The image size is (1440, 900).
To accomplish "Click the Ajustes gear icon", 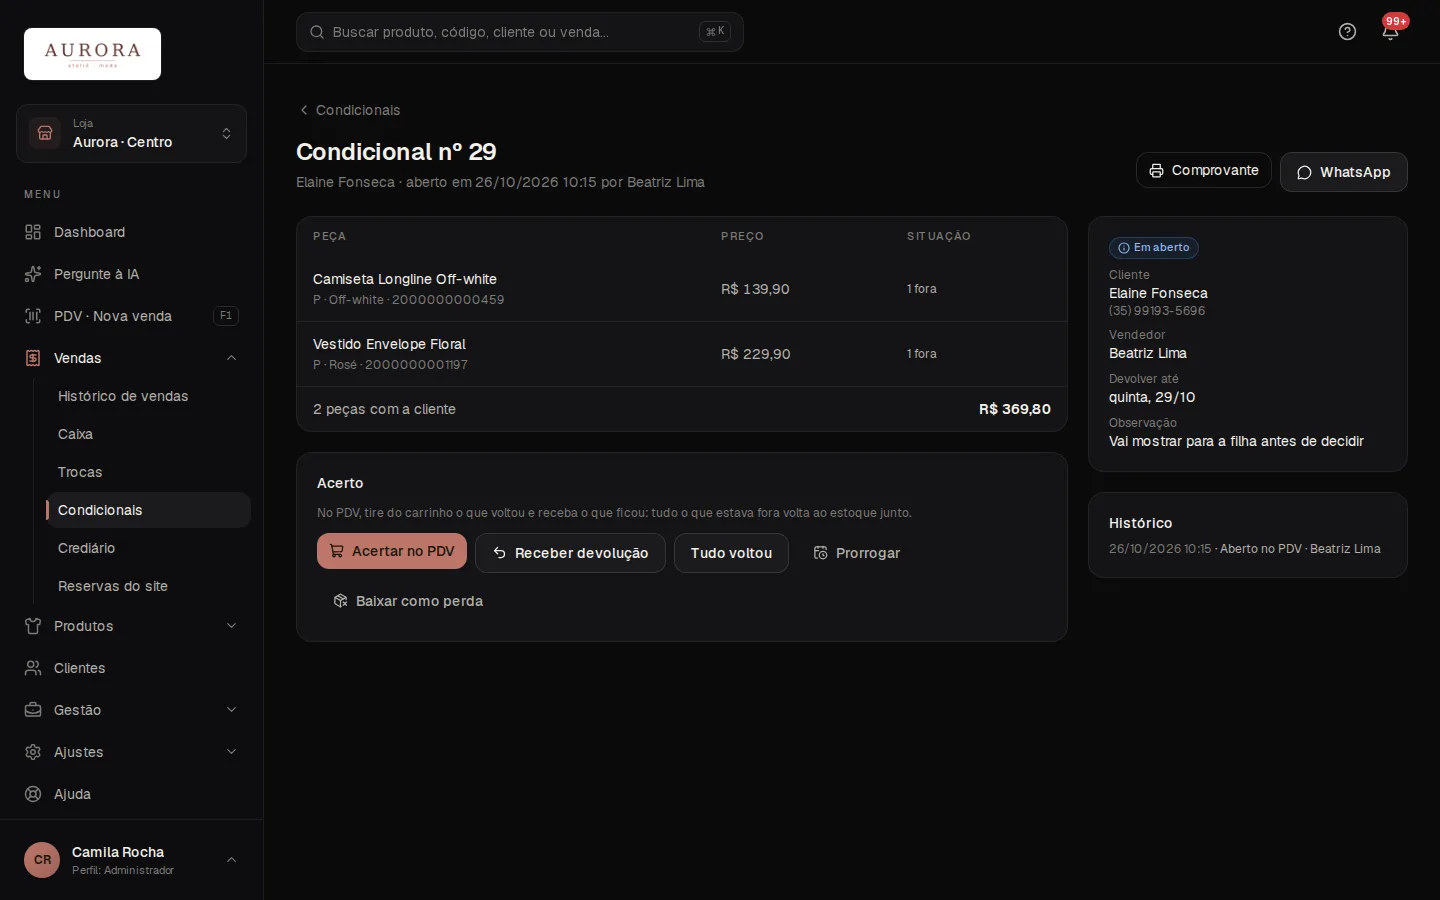I will click(x=33, y=752).
